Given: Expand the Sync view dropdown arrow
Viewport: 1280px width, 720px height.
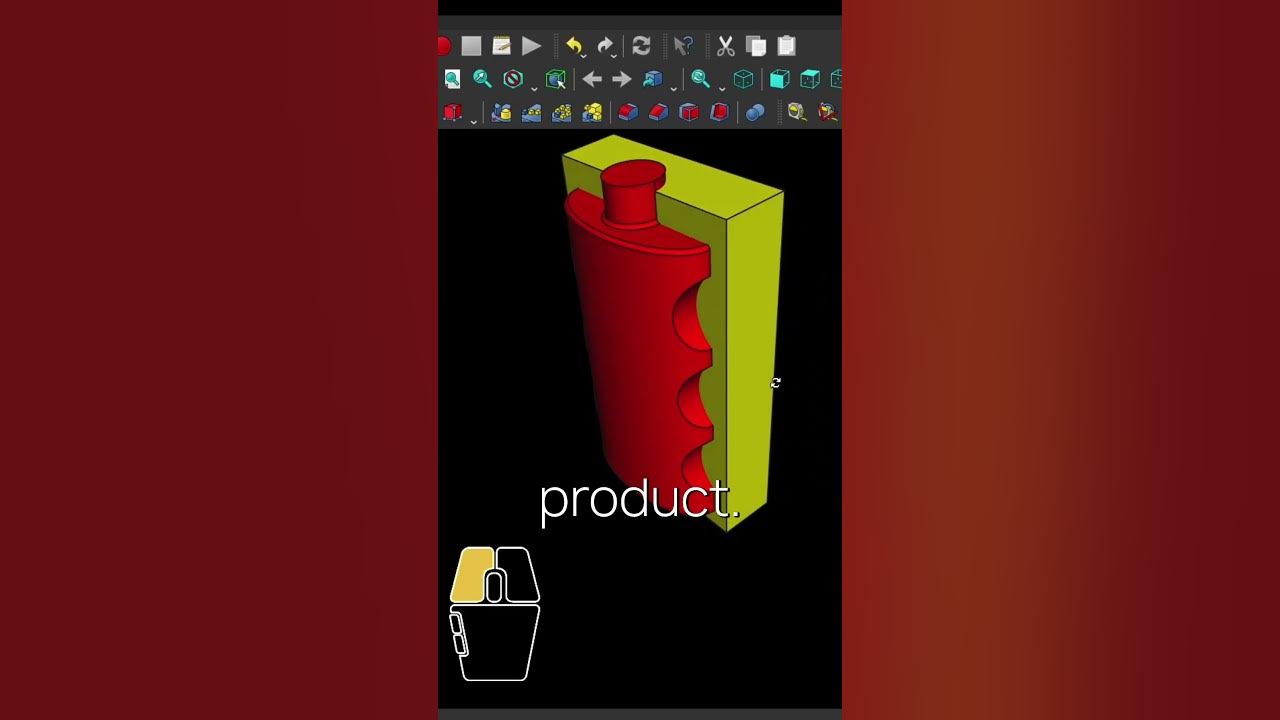Looking at the screenshot, I should coord(721,88).
